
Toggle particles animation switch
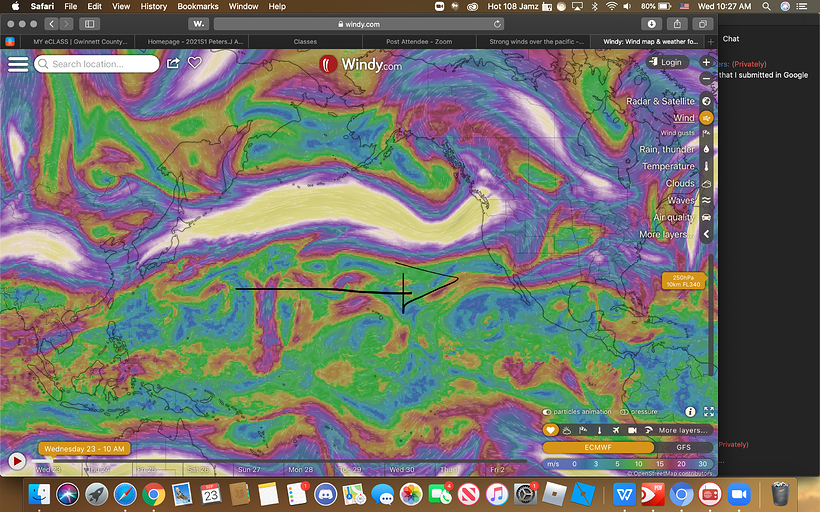(x=546, y=412)
